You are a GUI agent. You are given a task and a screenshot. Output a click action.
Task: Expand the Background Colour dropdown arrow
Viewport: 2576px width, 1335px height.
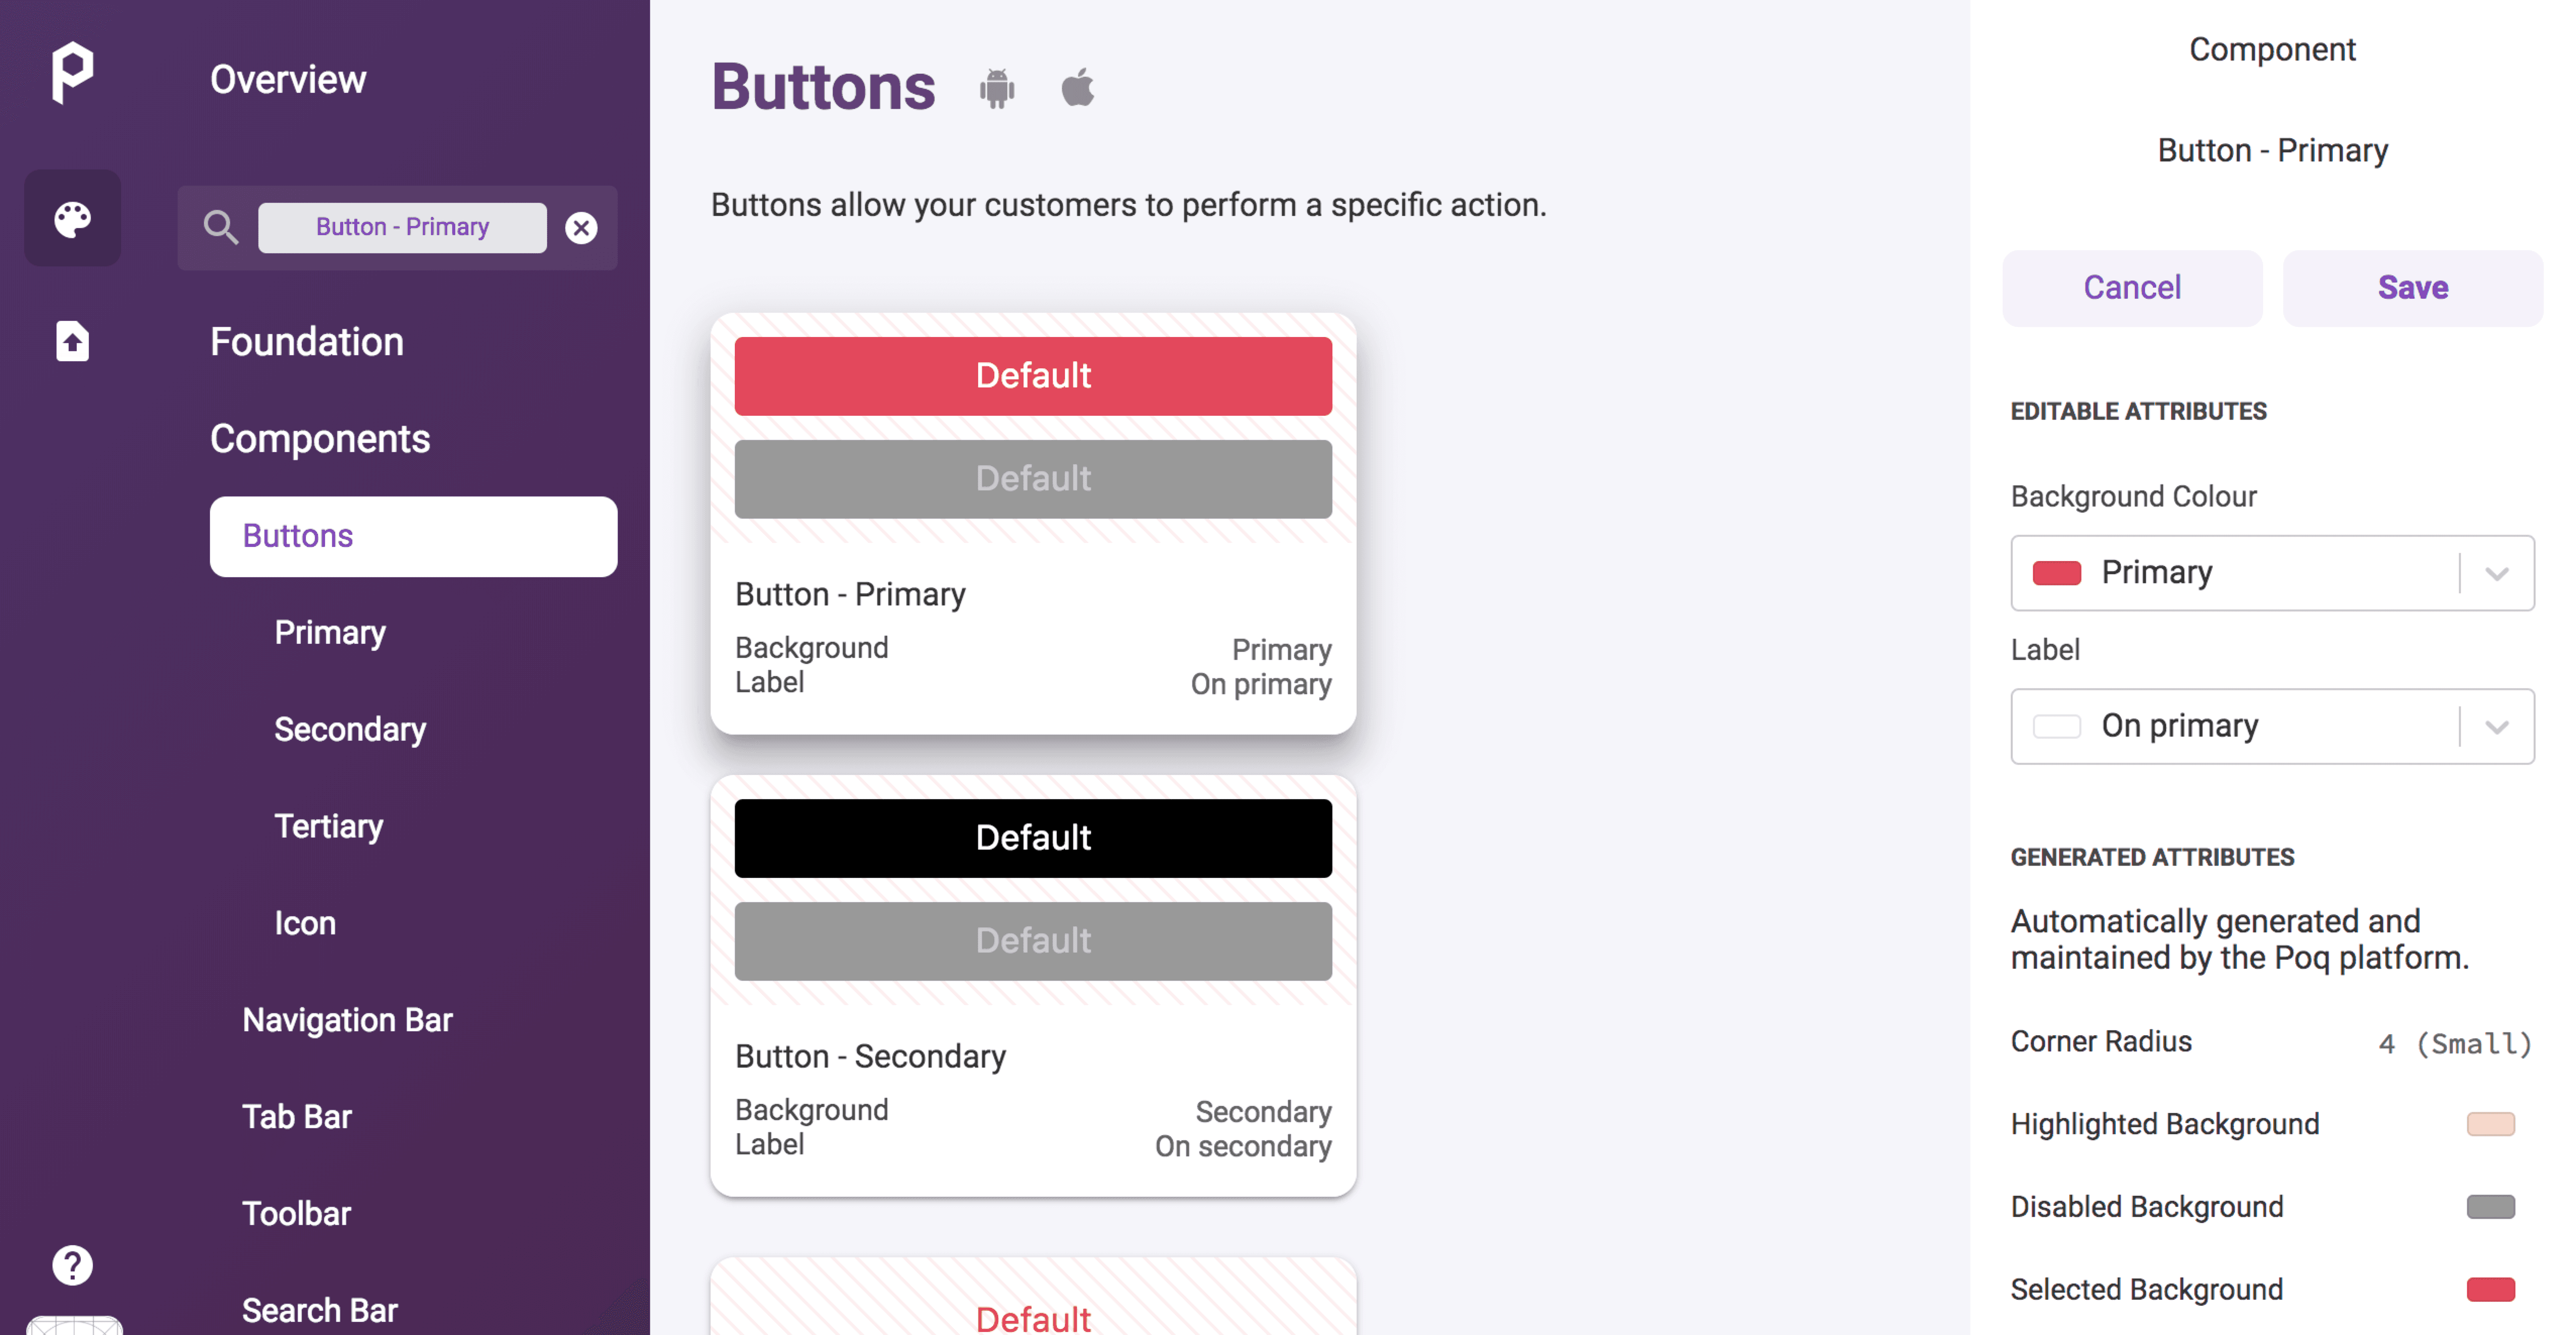(2497, 573)
